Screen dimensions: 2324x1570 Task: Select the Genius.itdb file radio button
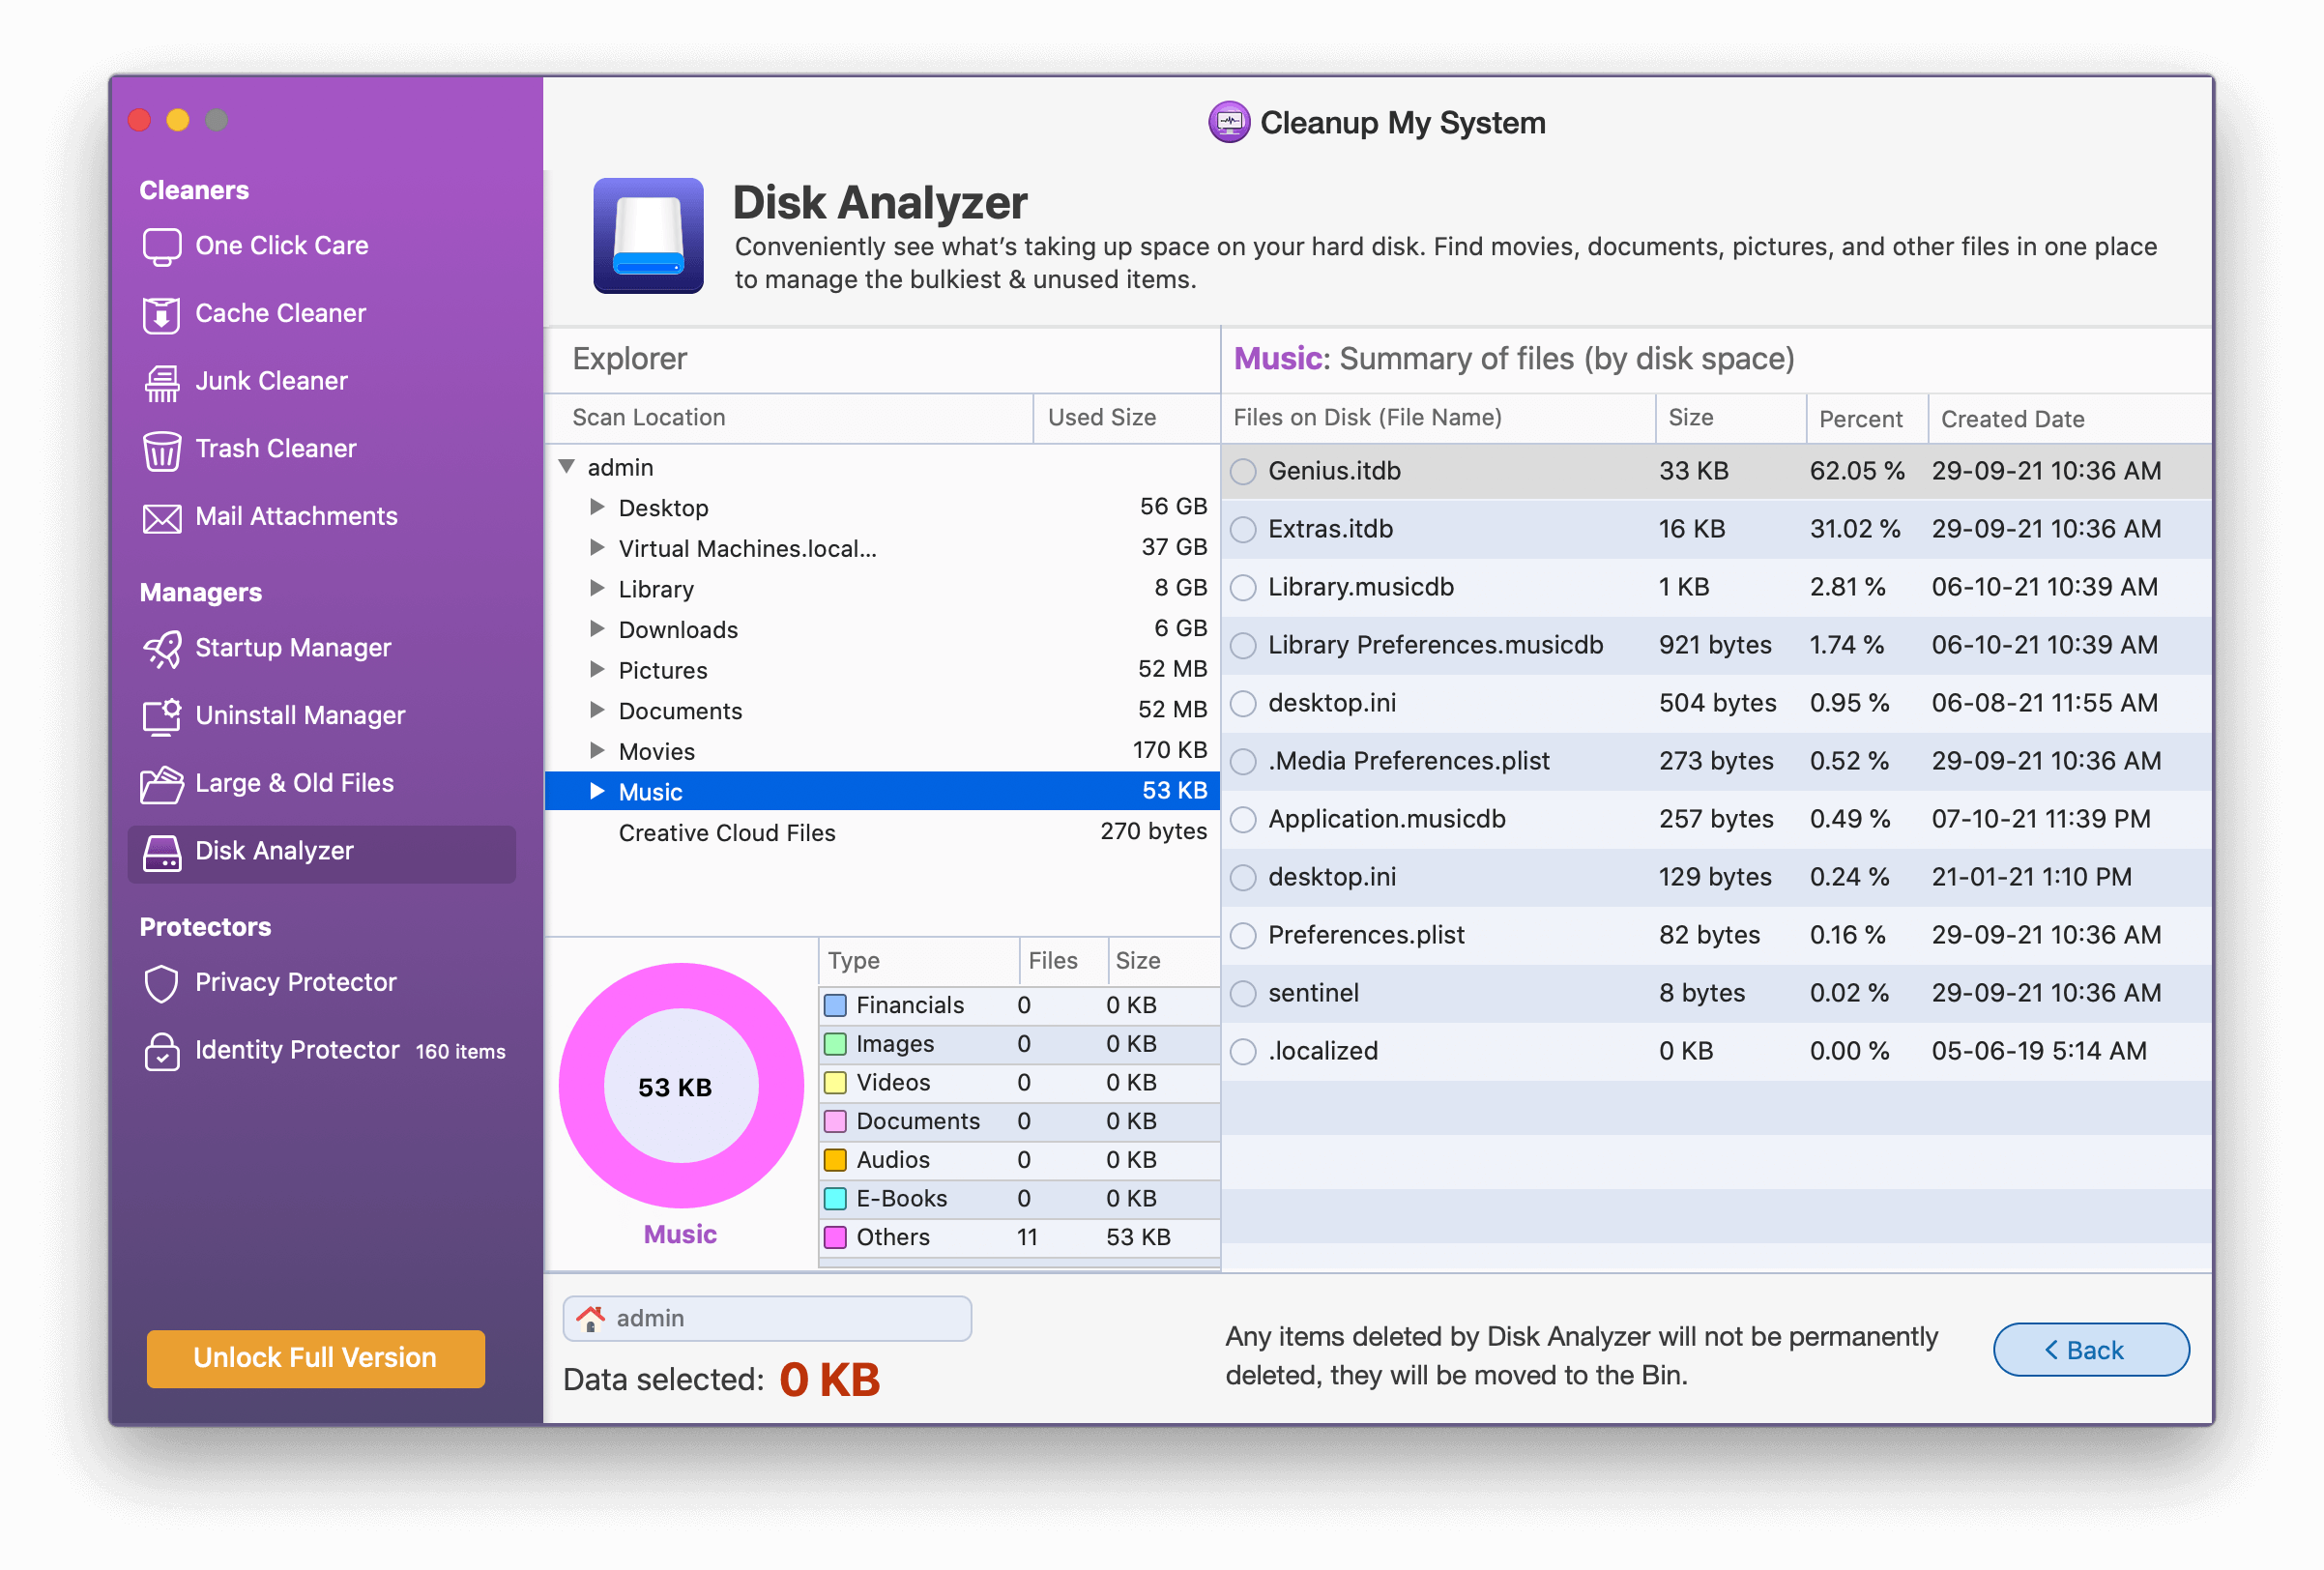[1243, 472]
